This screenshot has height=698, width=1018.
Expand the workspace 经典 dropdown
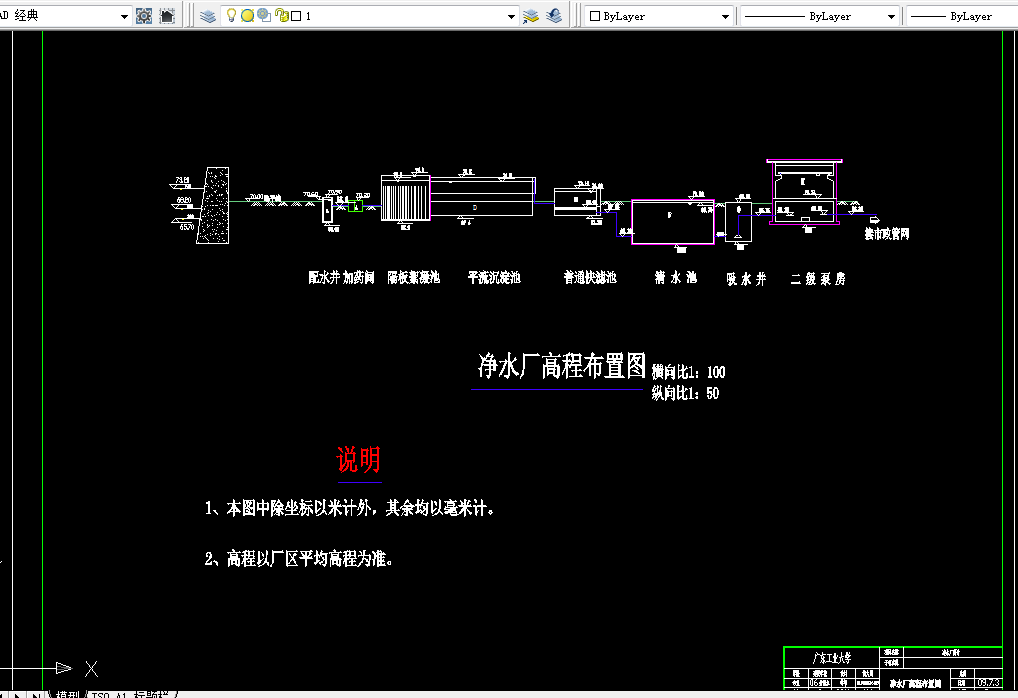tap(124, 16)
